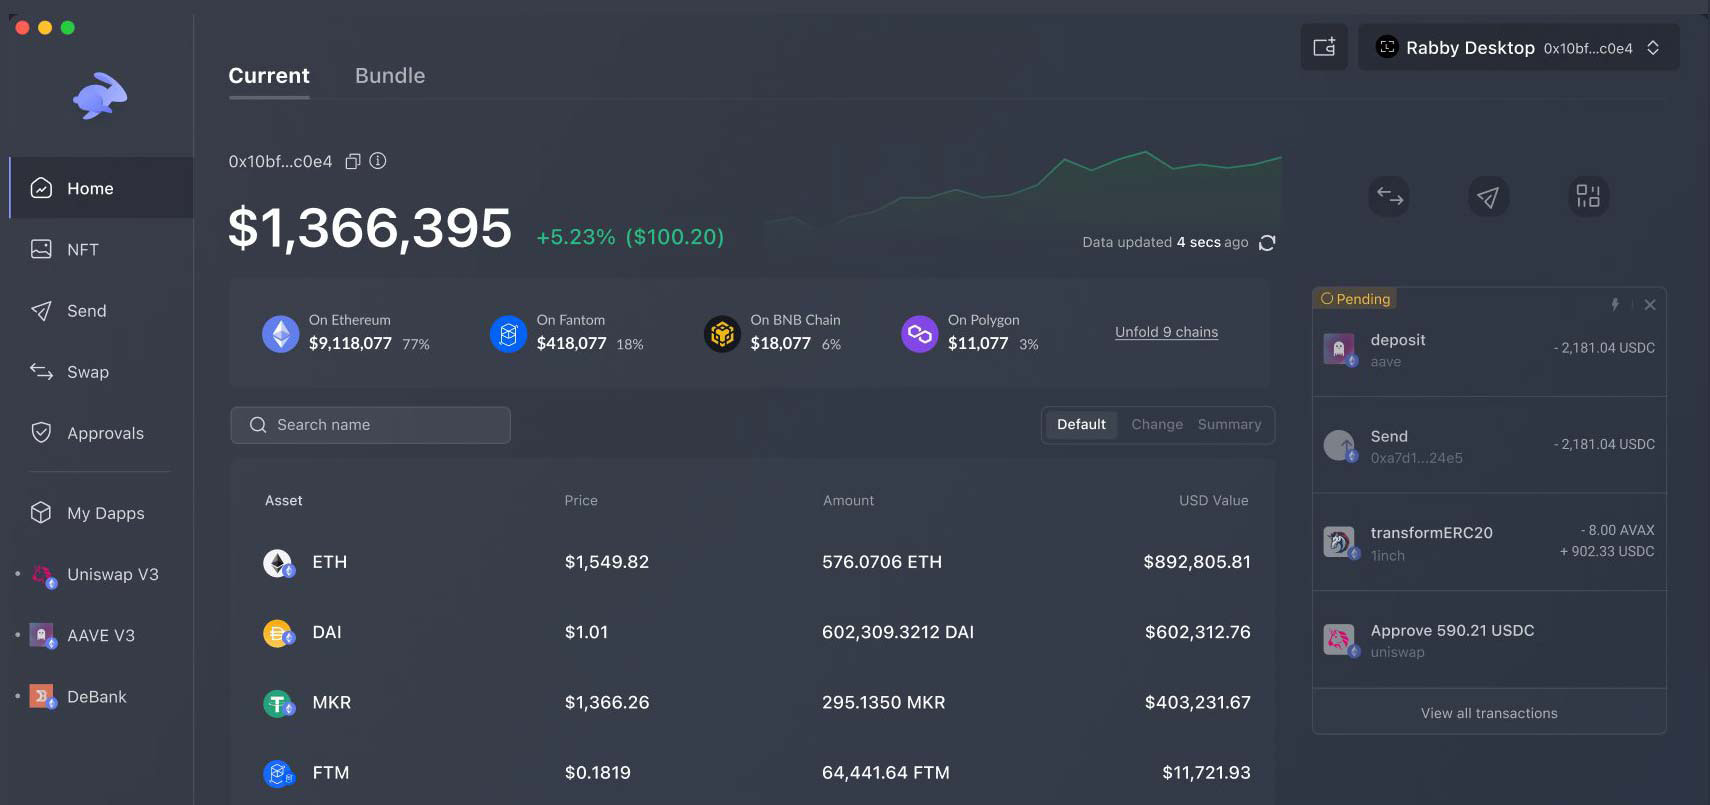Open the Rabby Desktop account selector dropdown
The width and height of the screenshot is (1710, 805).
coord(1518,48)
